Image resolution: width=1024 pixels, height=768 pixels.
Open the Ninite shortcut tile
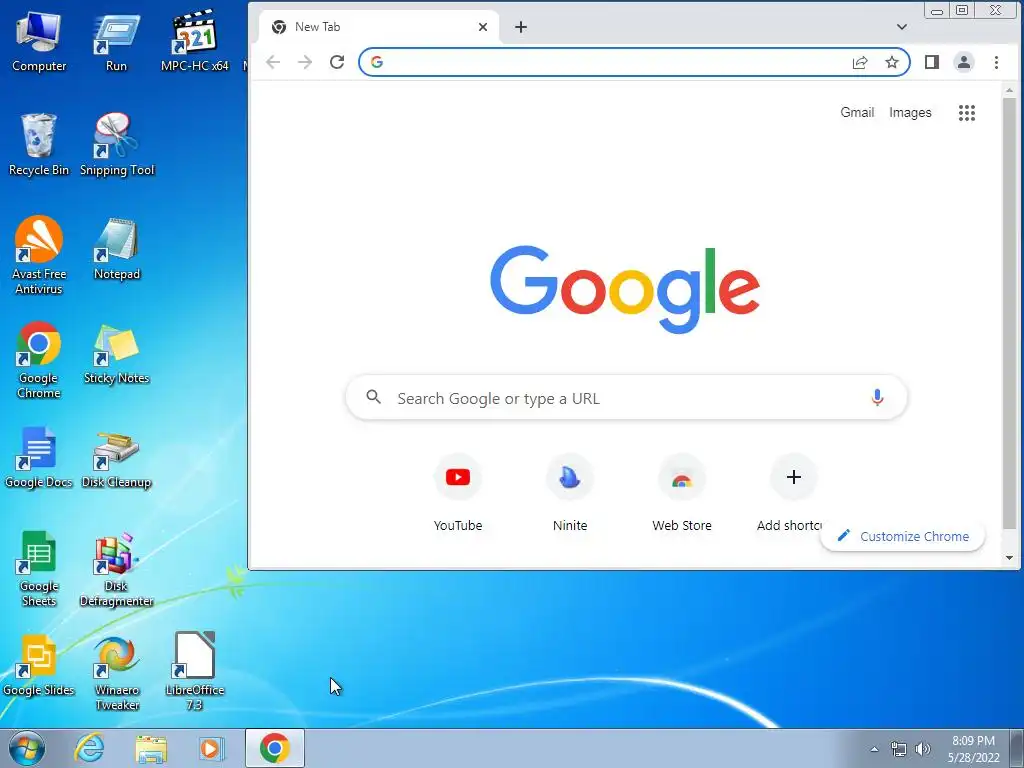tap(570, 494)
